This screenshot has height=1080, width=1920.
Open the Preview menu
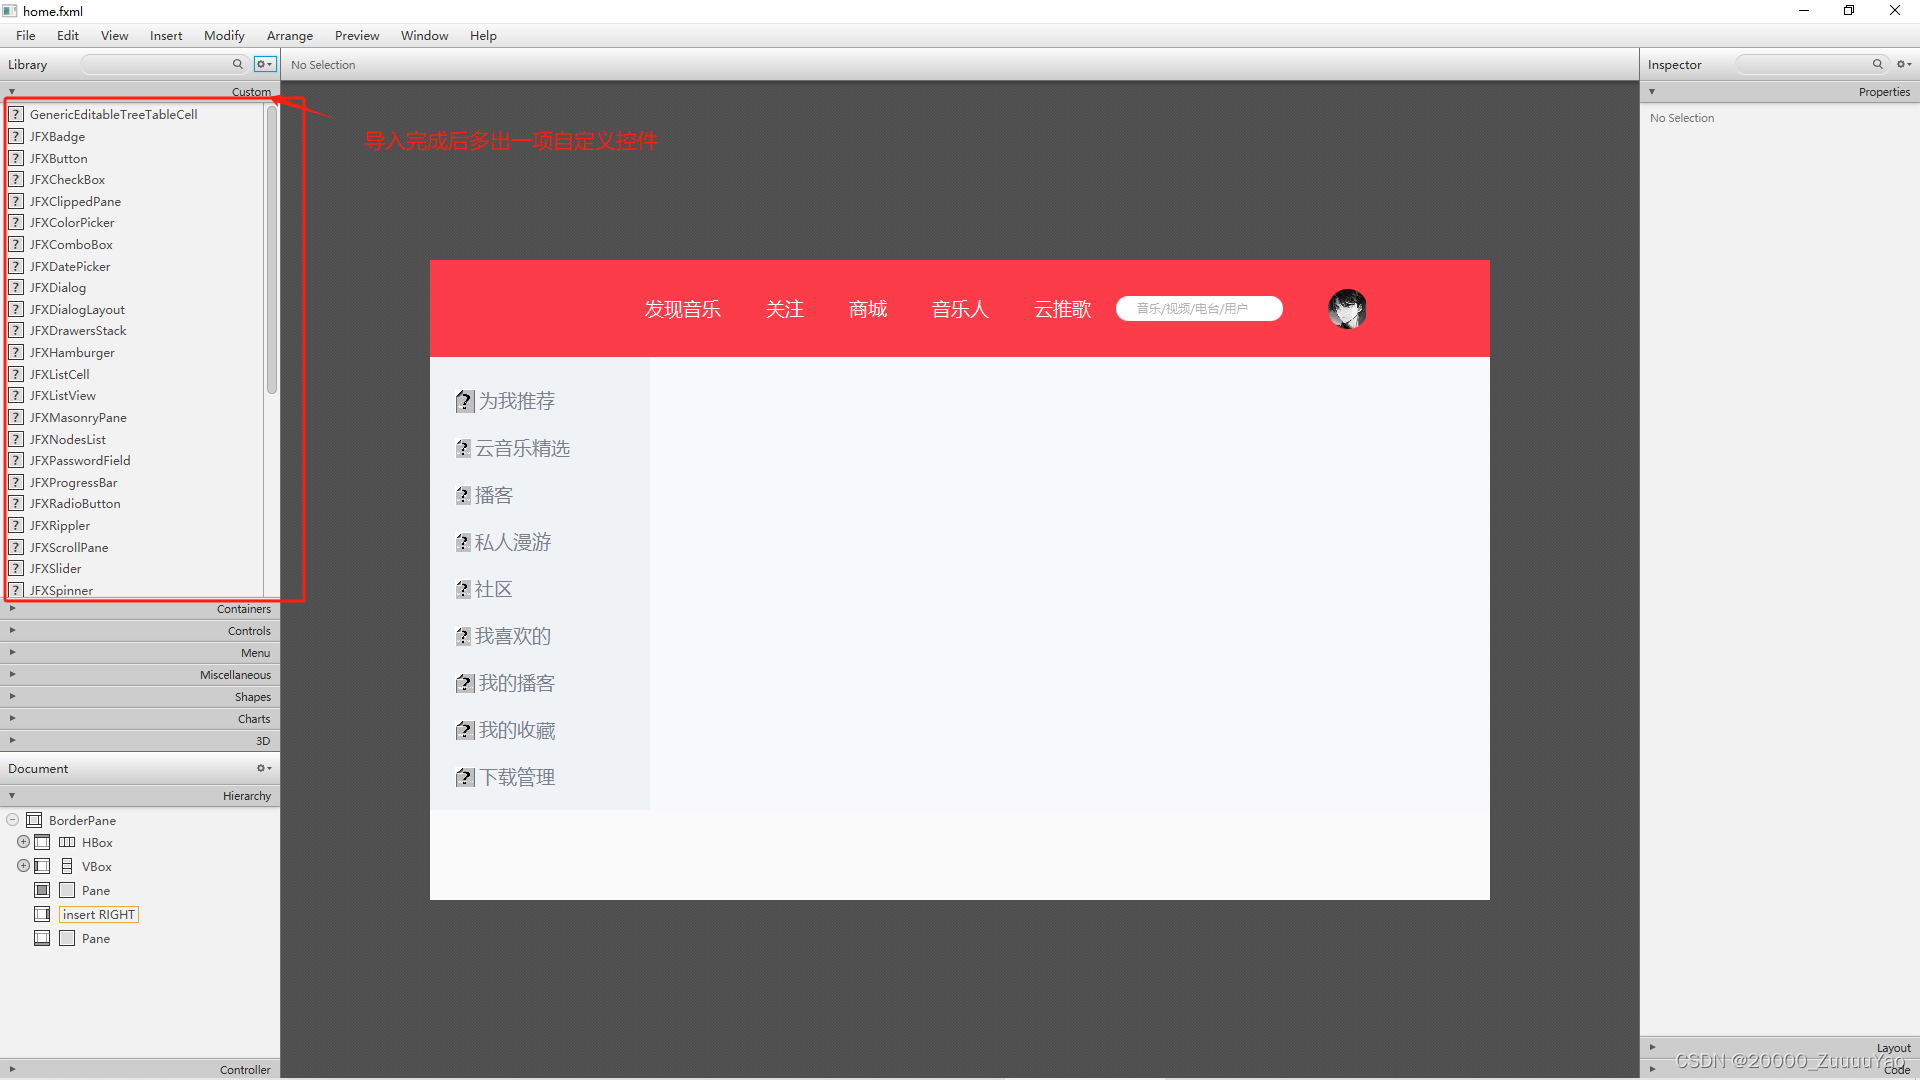click(x=357, y=36)
